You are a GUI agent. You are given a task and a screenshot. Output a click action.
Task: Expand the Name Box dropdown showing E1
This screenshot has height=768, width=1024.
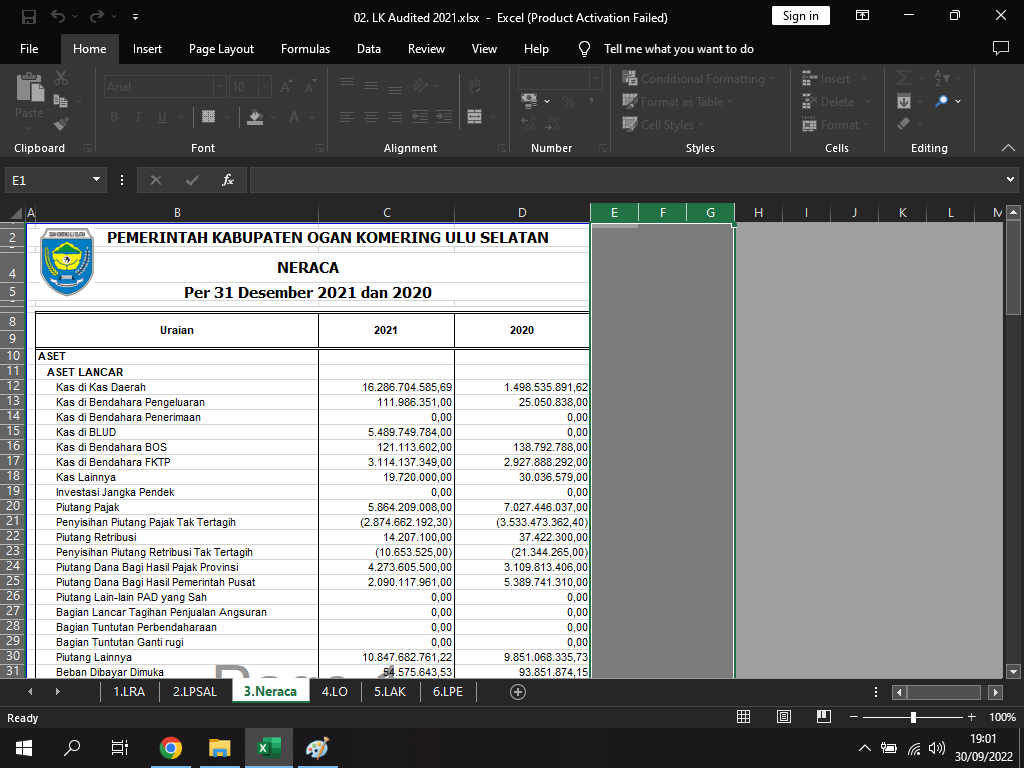(97, 180)
